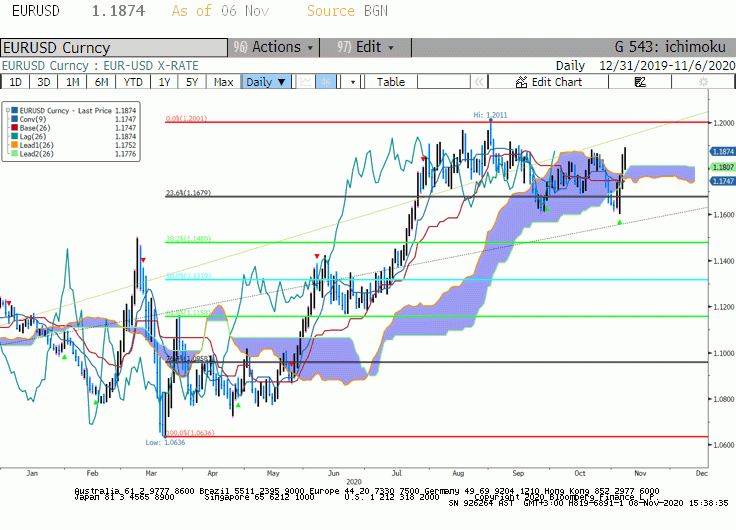This screenshot has height=530, width=736.
Task: Click the Source BGN header text
Action: [347, 11]
